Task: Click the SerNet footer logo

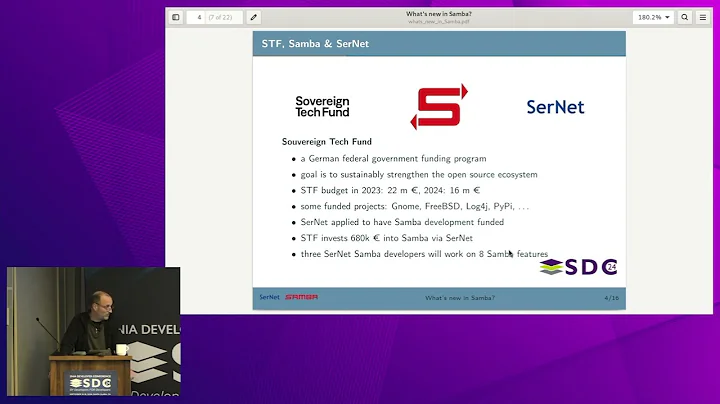Action: [x=270, y=297]
